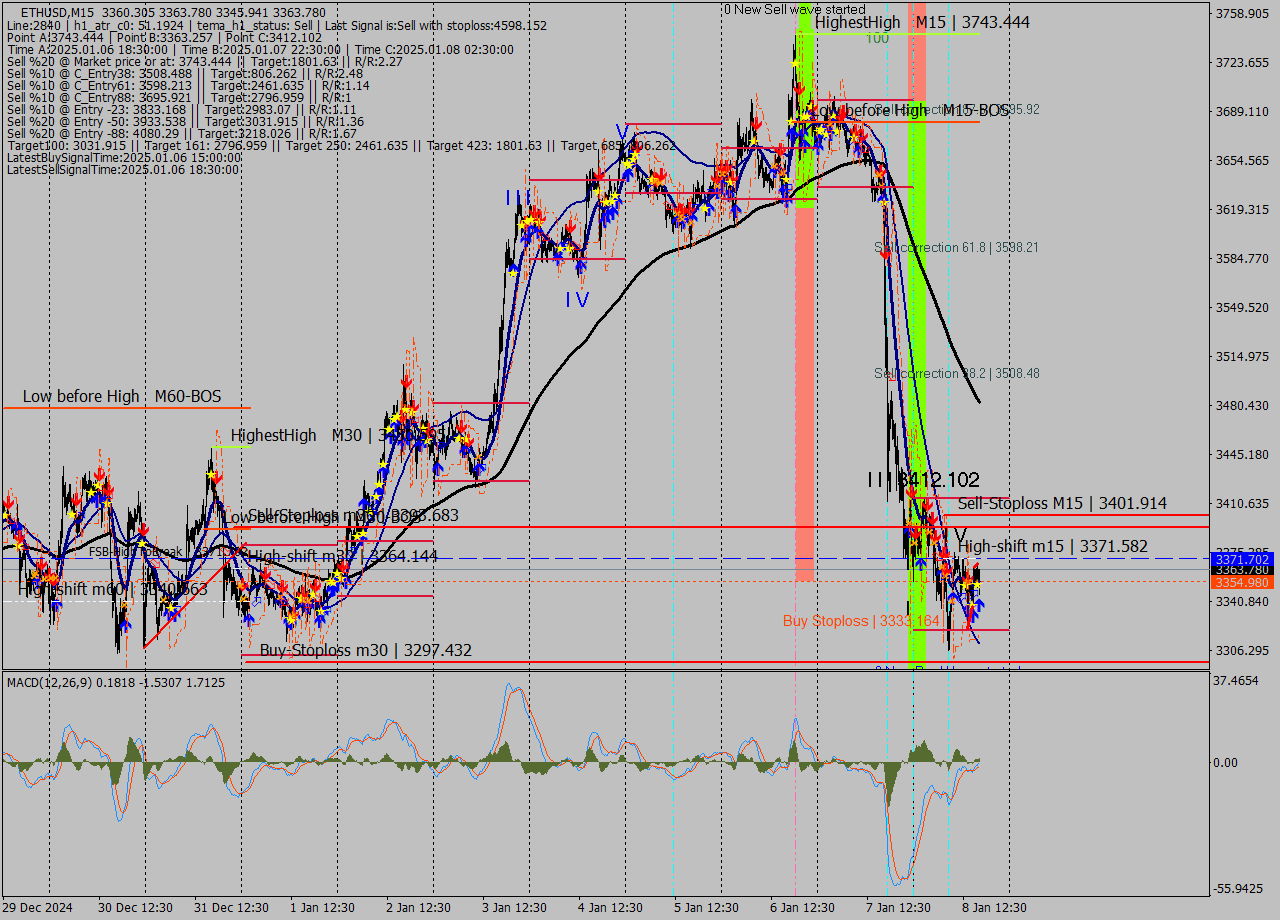Click the blue wave 'IV' marker

[x=576, y=299]
